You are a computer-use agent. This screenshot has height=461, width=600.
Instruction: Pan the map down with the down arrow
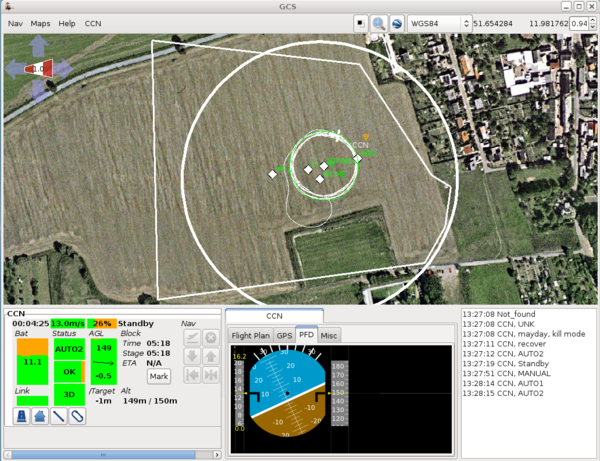coord(38,90)
